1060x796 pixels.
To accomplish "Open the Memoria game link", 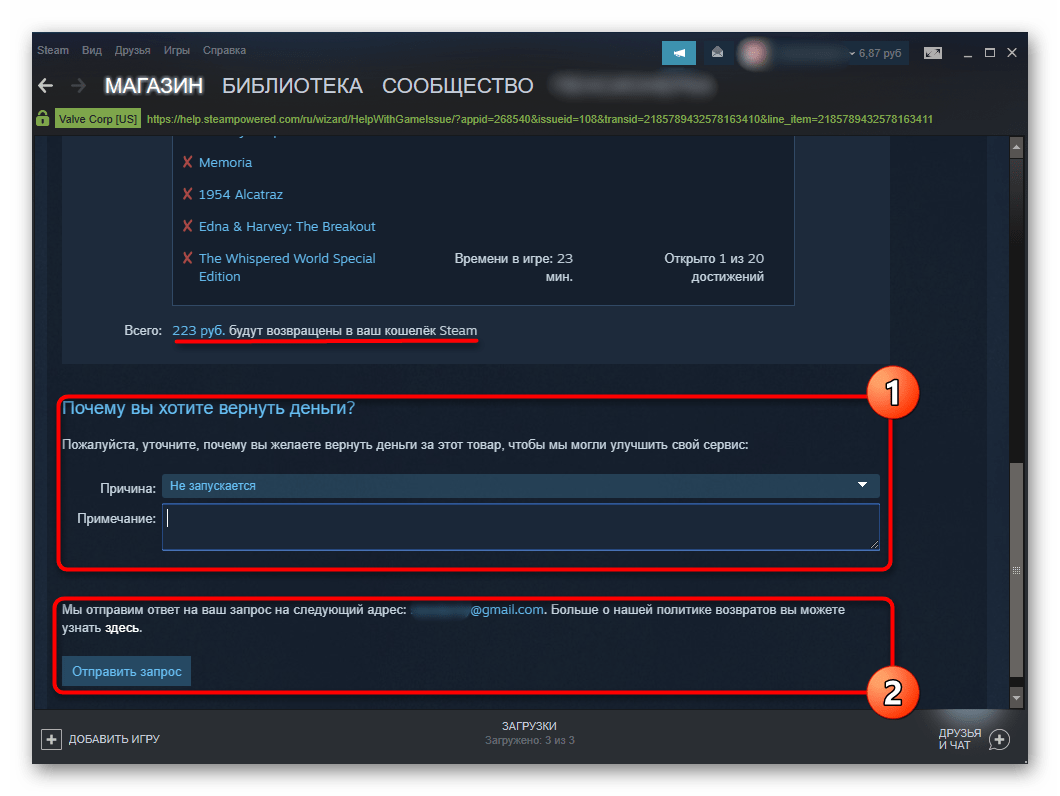I will click(x=225, y=162).
